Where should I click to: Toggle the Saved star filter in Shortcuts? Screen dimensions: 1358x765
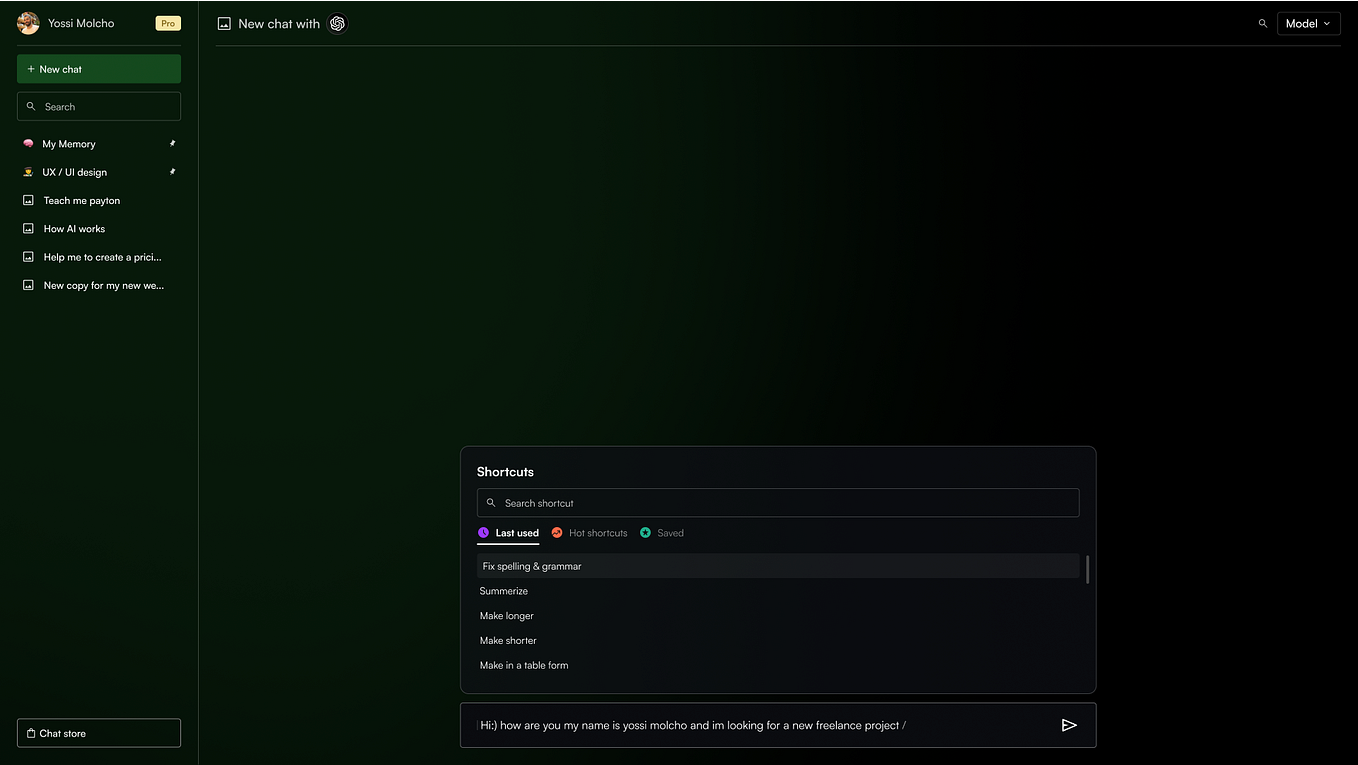point(645,533)
